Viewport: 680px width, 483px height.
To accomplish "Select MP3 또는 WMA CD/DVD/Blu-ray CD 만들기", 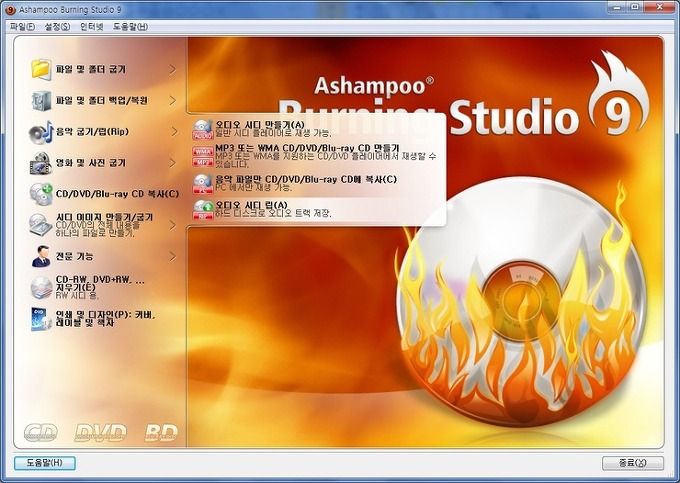I will tap(307, 148).
